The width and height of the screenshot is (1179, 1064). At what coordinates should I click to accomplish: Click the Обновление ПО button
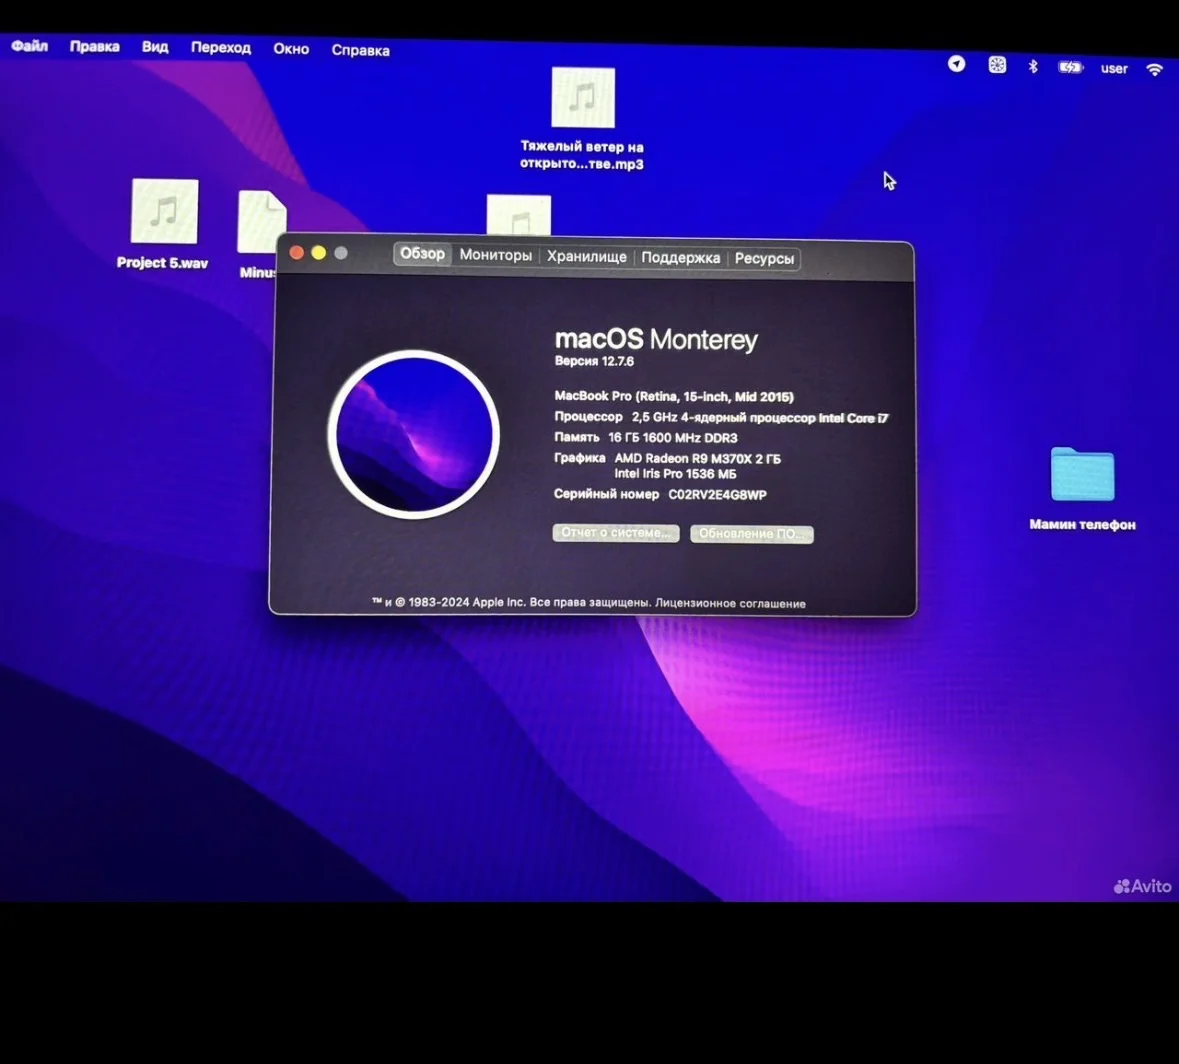[x=752, y=534]
